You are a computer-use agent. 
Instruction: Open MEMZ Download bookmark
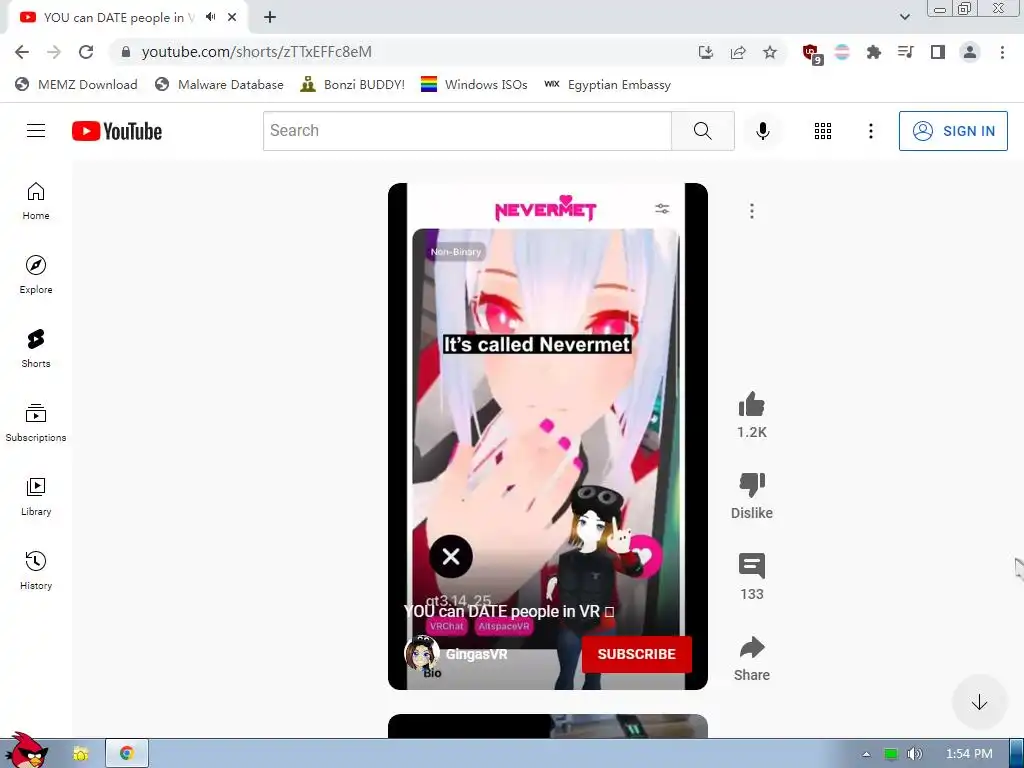[x=76, y=85]
